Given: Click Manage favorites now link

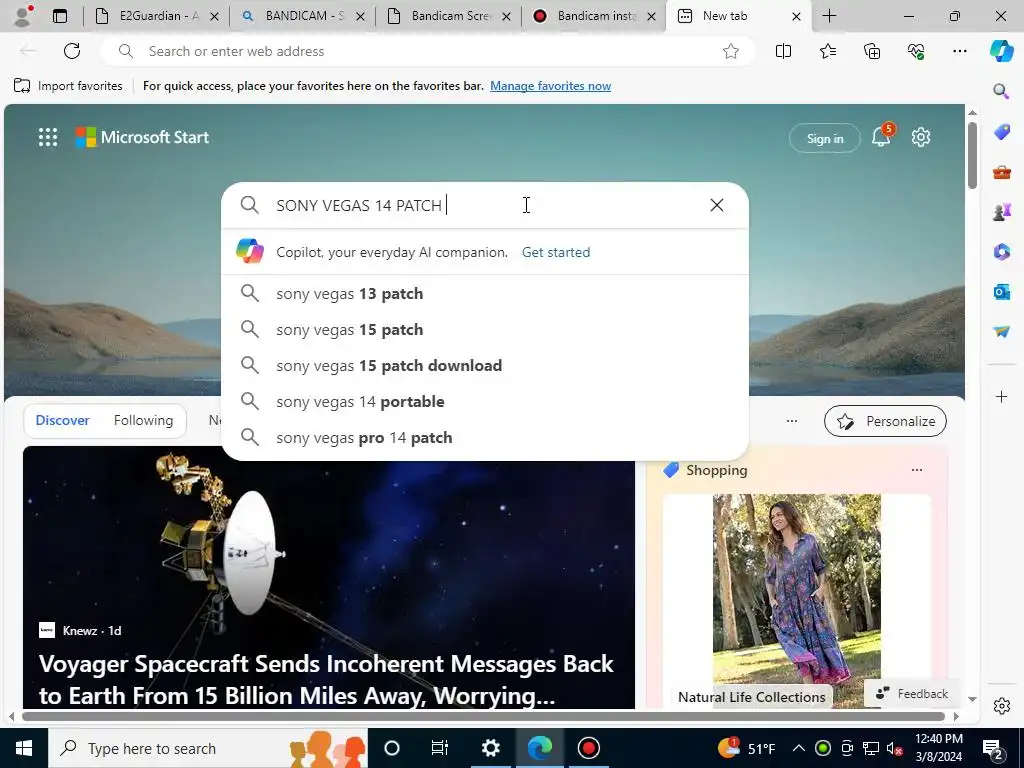Looking at the screenshot, I should (551, 86).
